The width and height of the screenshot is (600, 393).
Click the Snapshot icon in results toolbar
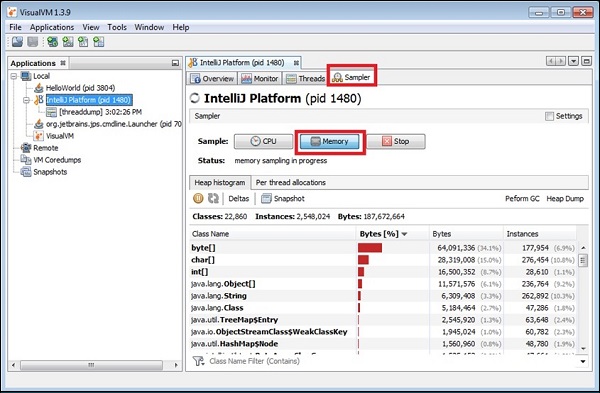[266, 199]
